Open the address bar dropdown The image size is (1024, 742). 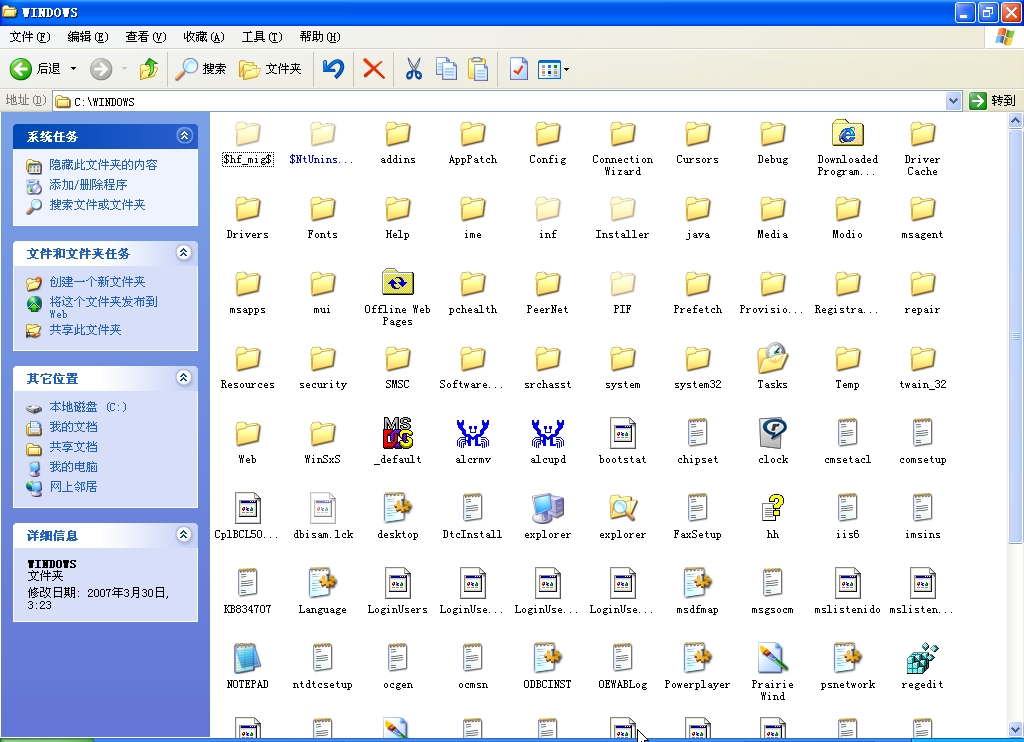[x=953, y=101]
